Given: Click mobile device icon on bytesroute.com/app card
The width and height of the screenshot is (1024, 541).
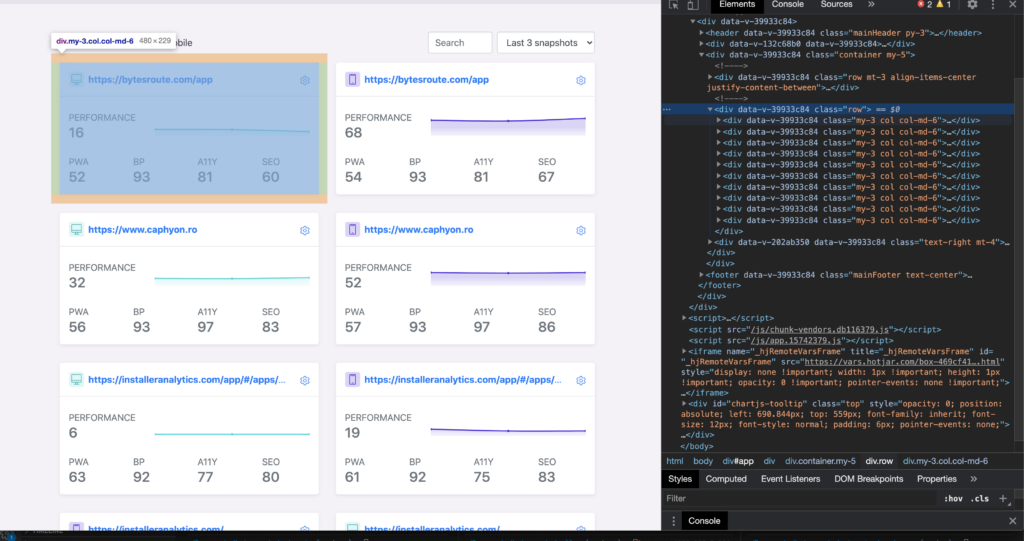Looking at the screenshot, I should [x=352, y=80].
